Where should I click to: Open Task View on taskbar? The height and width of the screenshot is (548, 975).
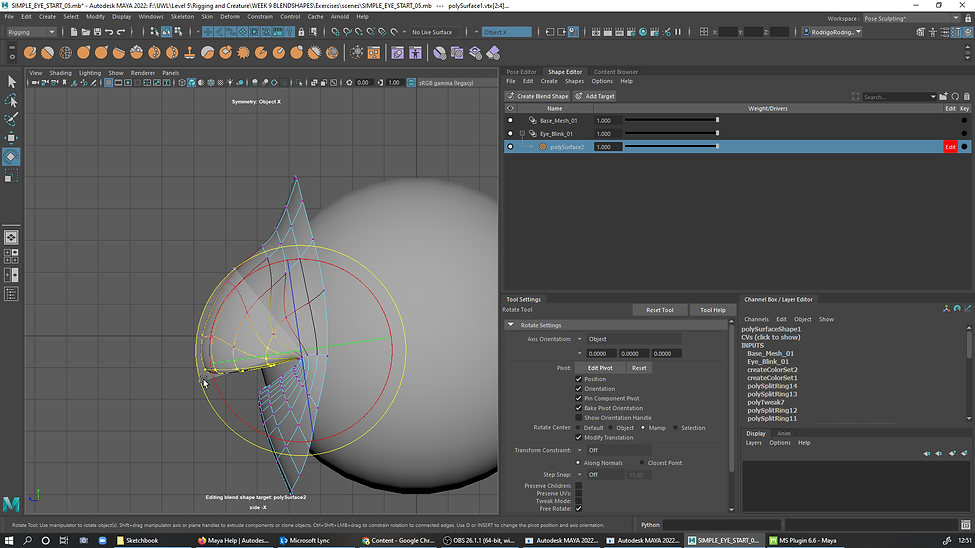(x=63, y=541)
